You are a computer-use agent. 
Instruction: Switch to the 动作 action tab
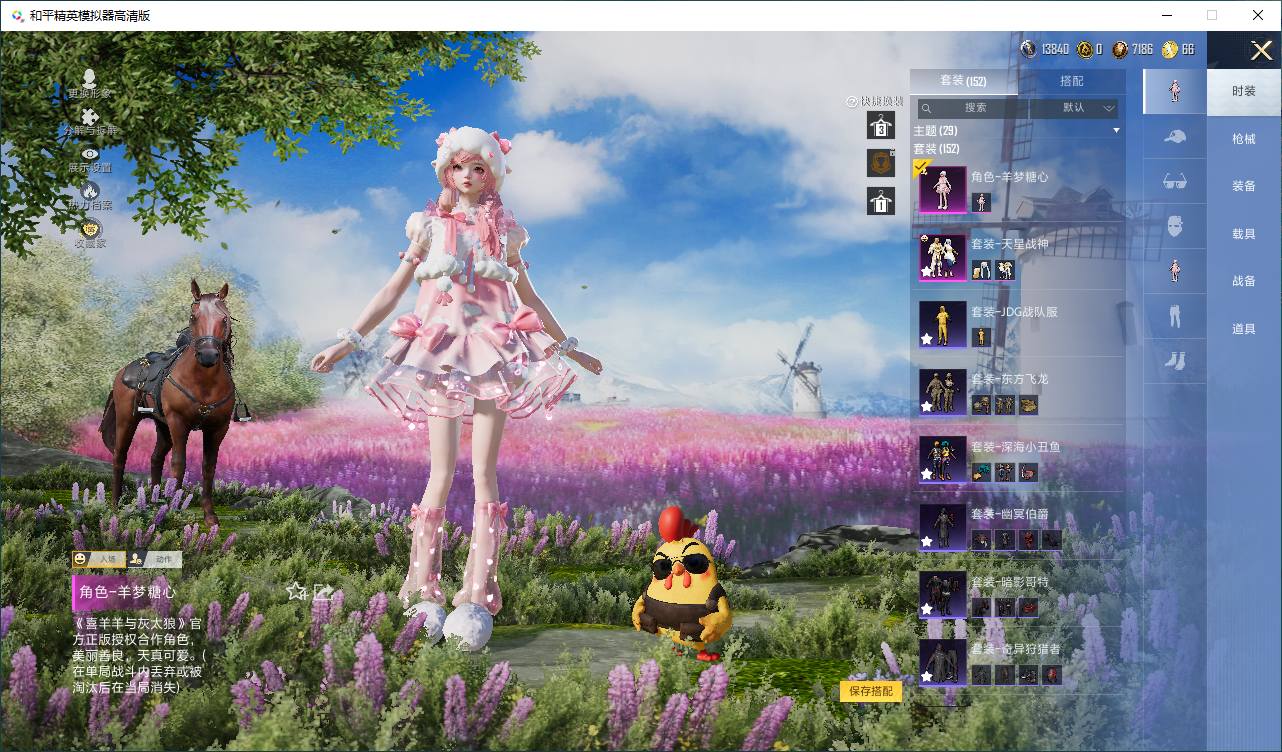pyautogui.click(x=154, y=559)
